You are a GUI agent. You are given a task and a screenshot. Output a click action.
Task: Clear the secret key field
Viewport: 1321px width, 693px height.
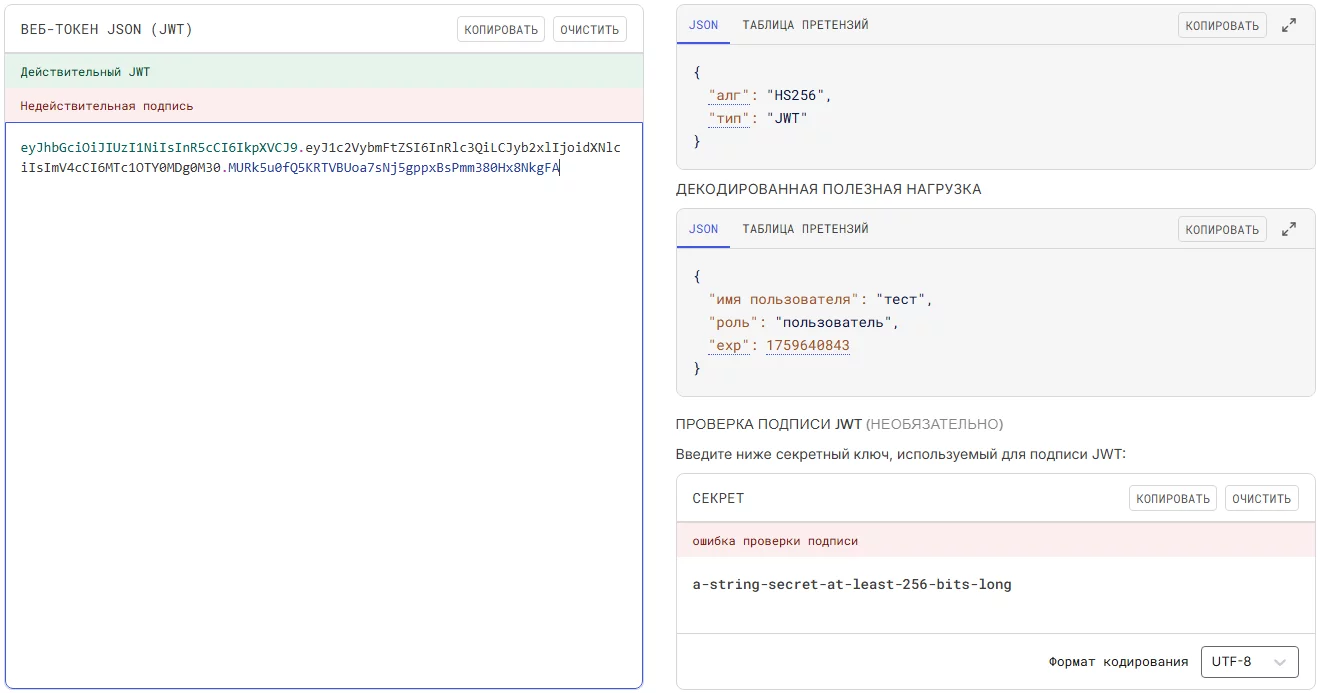tap(1261, 498)
